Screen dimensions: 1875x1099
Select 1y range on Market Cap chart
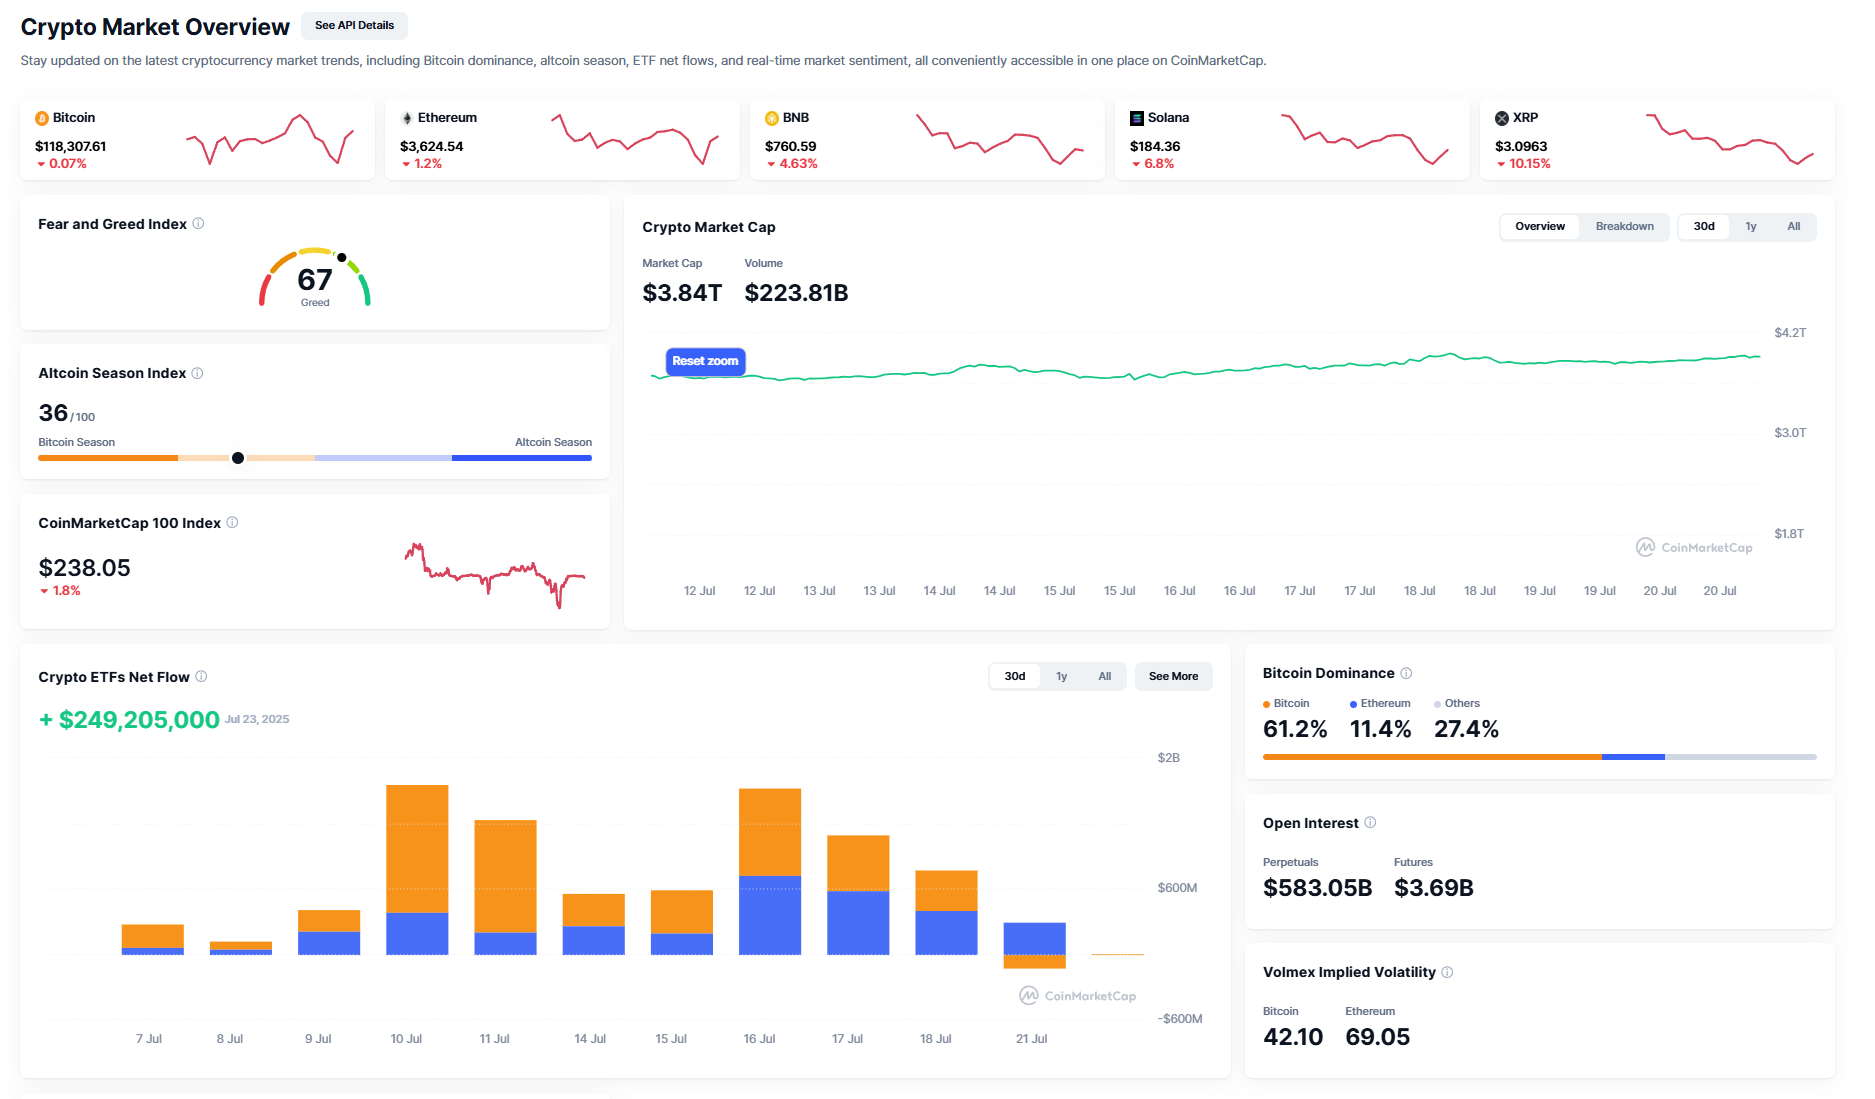coord(1751,226)
